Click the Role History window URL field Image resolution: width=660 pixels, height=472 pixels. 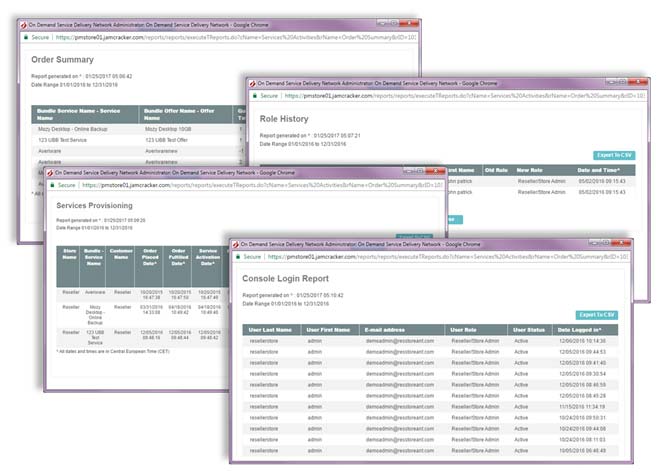pyautogui.click(x=464, y=96)
